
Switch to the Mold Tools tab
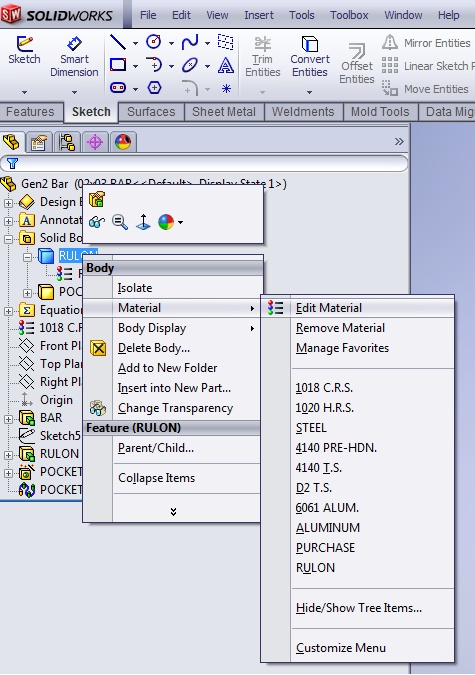[x=380, y=112]
